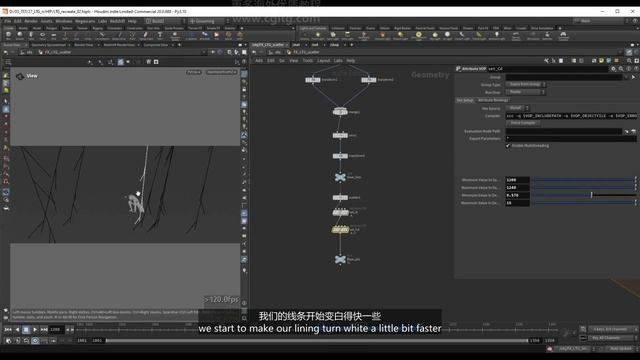Switch to Attribute Bindings tab

493,100
